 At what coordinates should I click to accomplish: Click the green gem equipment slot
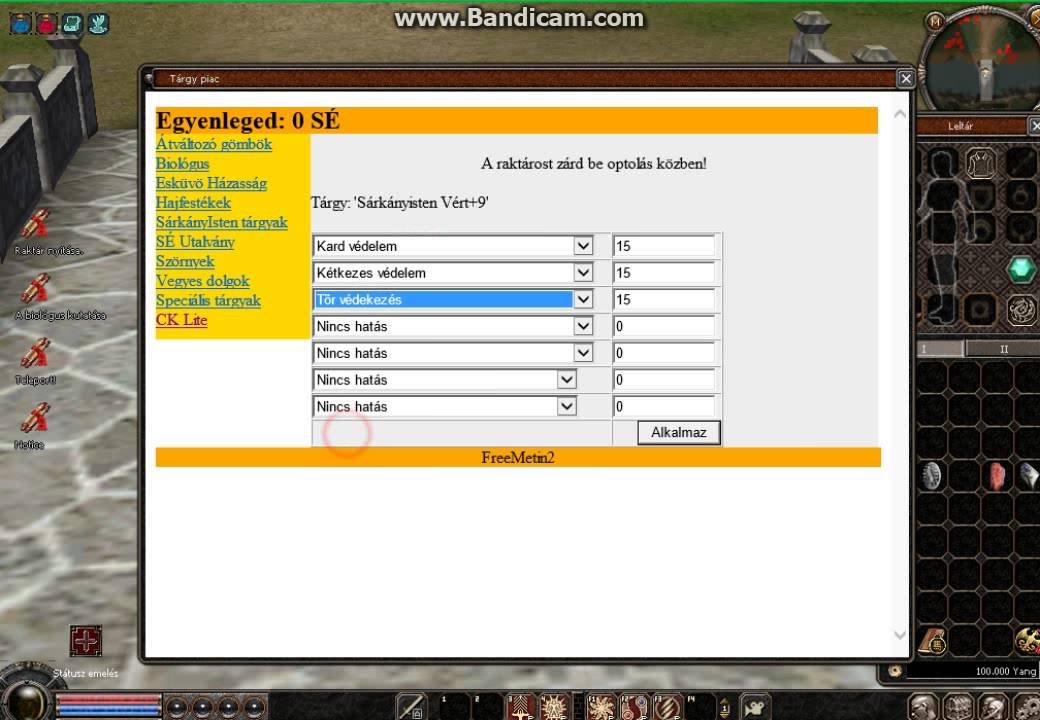point(1021,270)
